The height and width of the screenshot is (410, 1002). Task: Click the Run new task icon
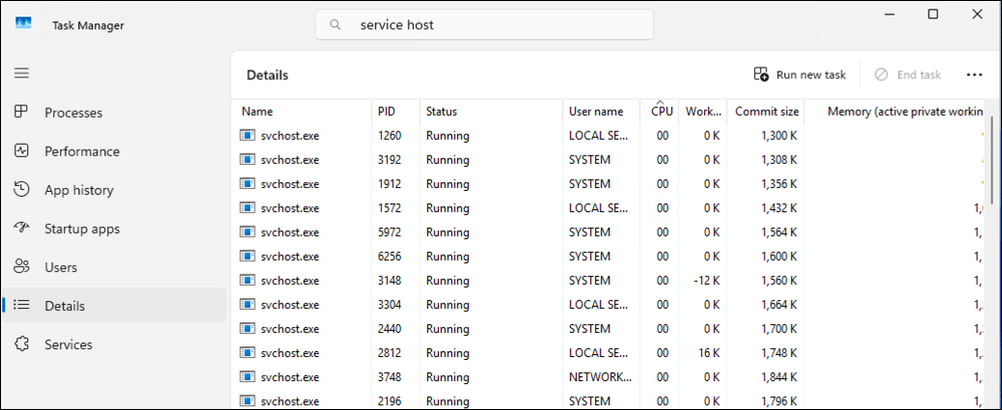(x=761, y=75)
